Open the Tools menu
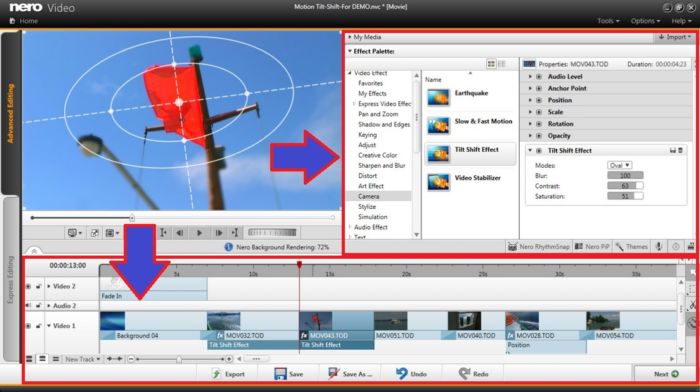 [x=608, y=21]
